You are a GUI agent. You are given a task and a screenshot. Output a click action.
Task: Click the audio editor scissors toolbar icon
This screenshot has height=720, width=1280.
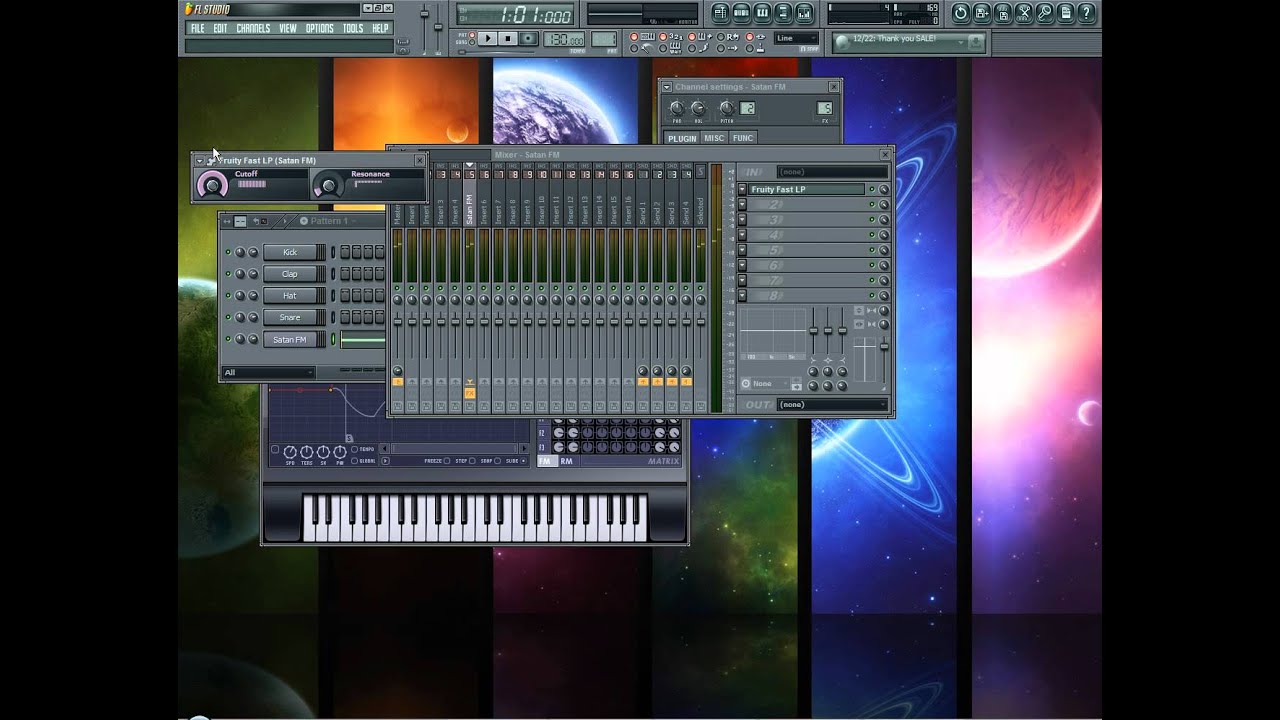pos(1024,13)
